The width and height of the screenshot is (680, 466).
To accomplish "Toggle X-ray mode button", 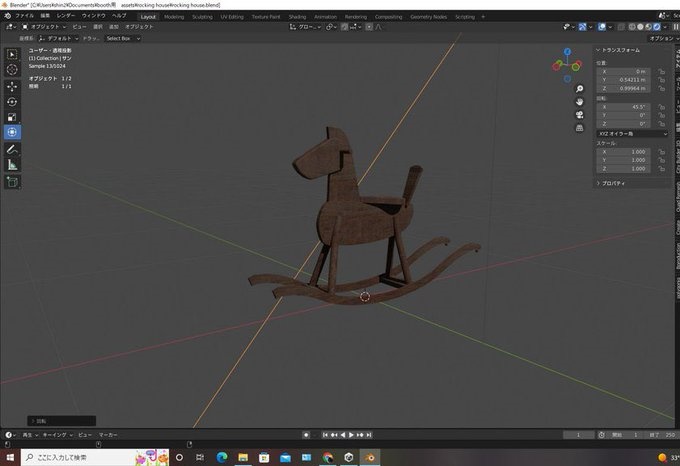I will point(621,27).
